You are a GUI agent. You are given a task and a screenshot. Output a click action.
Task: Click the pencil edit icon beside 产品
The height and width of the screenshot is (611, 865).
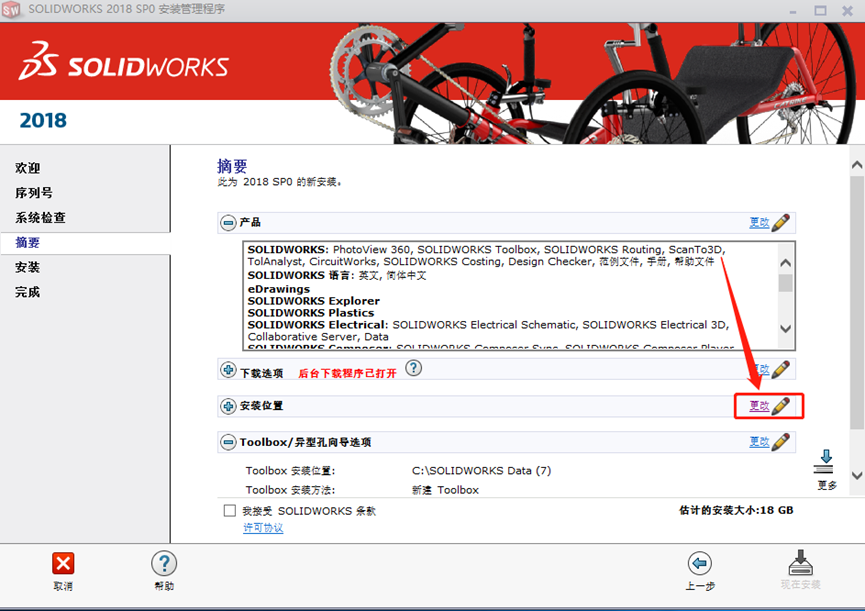click(781, 222)
